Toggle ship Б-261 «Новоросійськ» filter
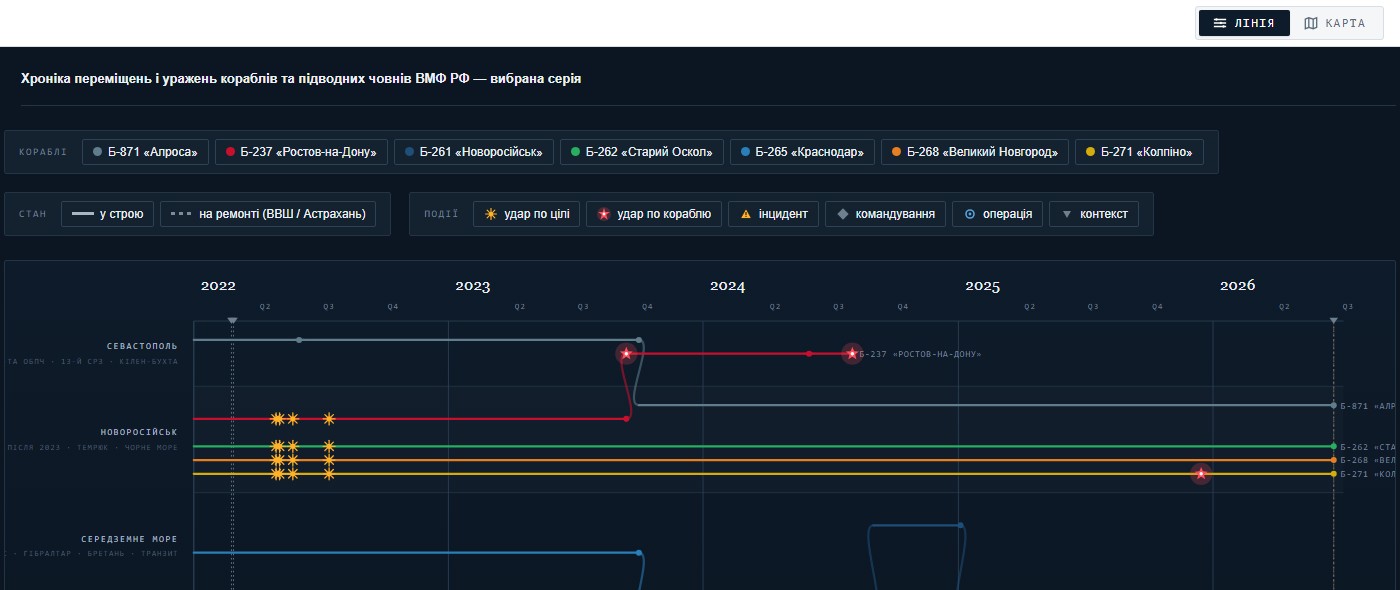 pyautogui.click(x=473, y=152)
